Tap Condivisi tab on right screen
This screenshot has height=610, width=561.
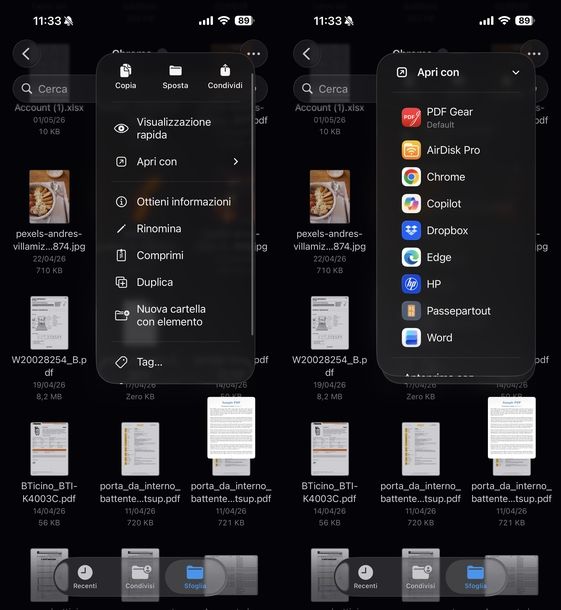421,577
